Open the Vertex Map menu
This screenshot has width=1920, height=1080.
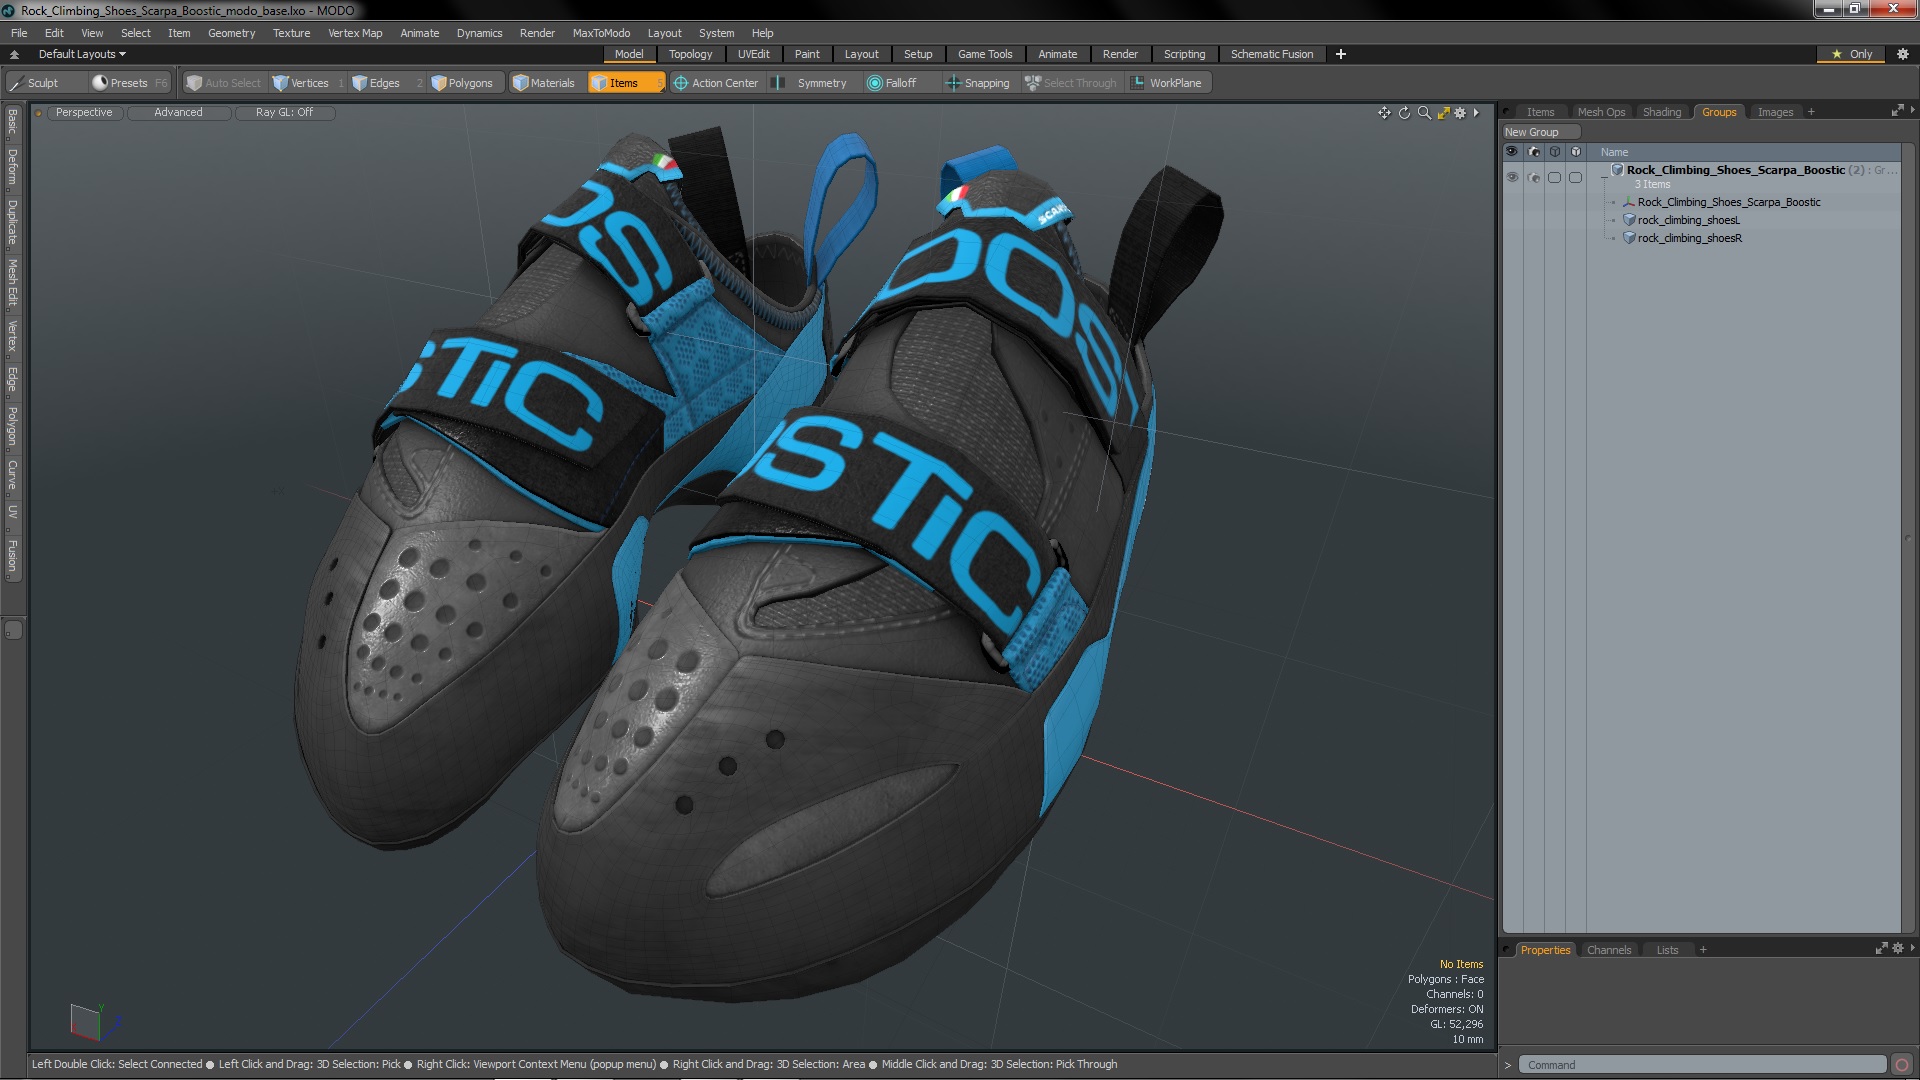(355, 33)
